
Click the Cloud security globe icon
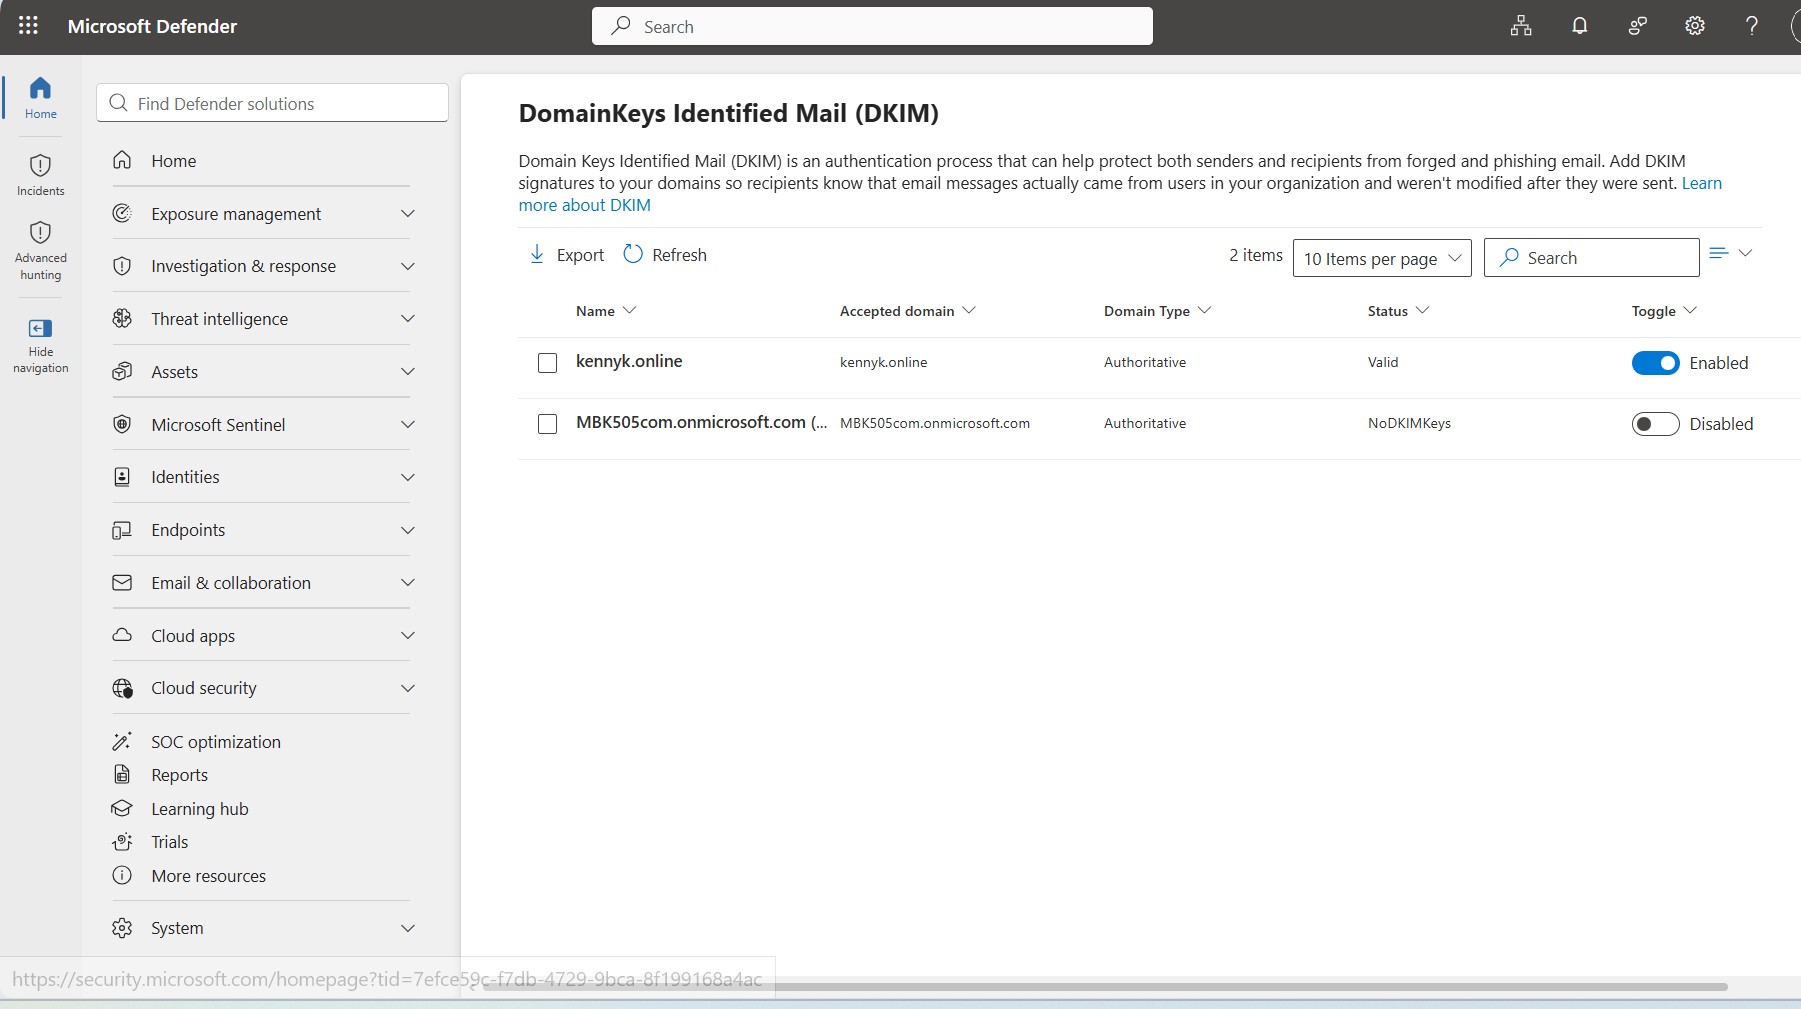(122, 688)
